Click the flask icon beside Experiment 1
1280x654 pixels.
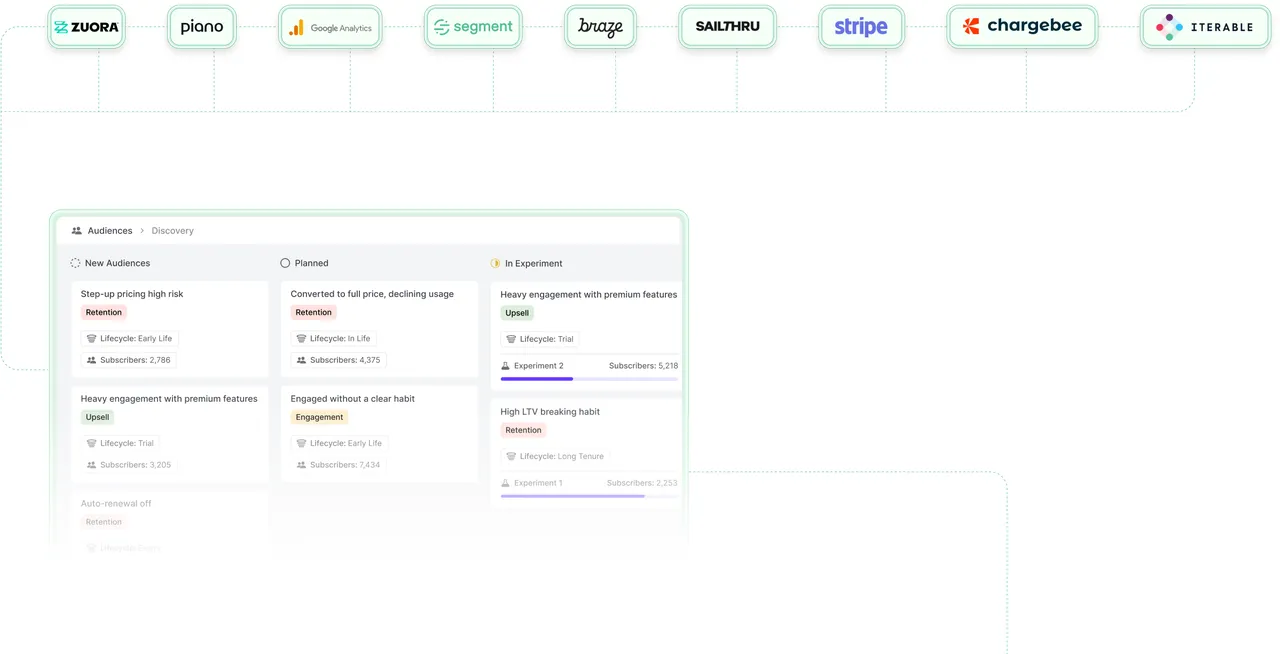click(506, 483)
